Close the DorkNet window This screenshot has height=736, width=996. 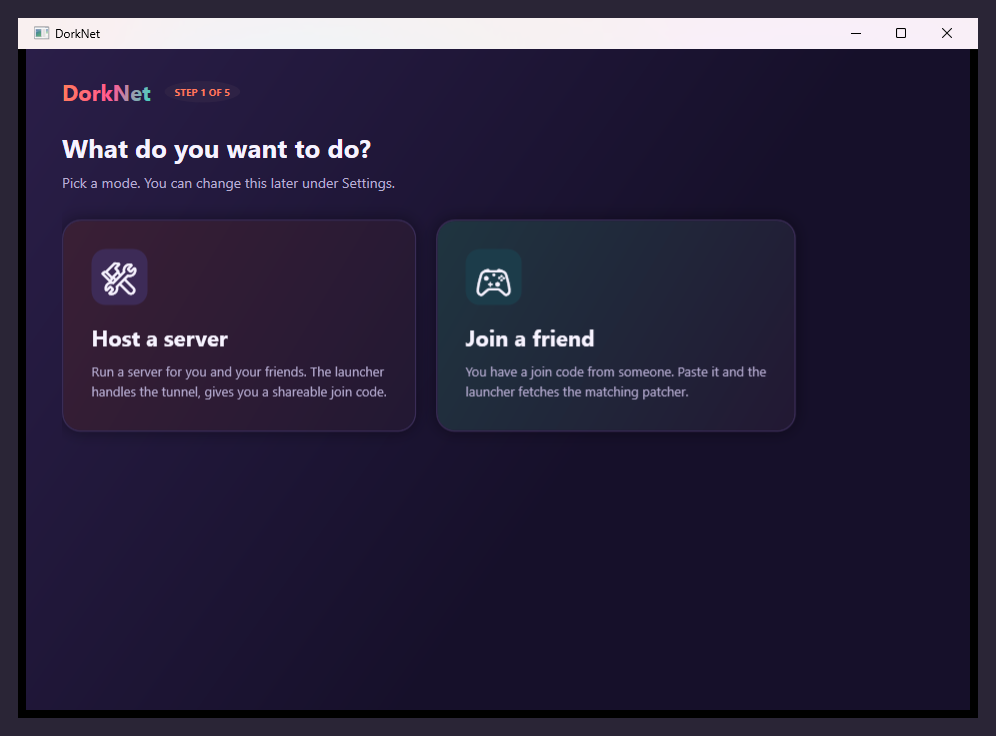pyautogui.click(x=946, y=33)
